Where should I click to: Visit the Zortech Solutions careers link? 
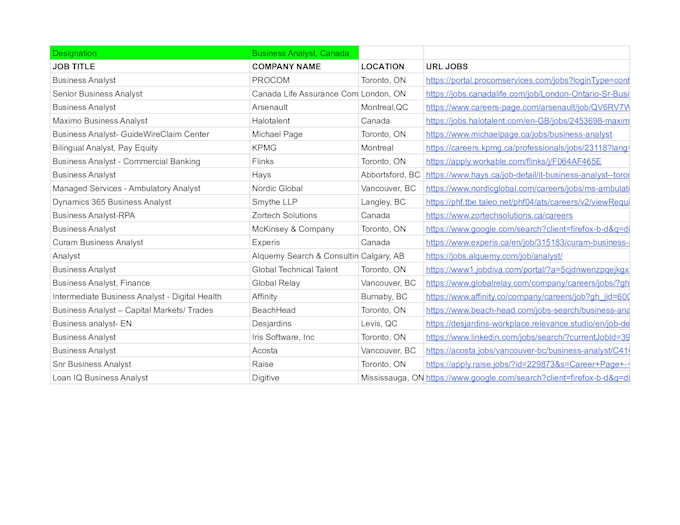[x=499, y=215]
